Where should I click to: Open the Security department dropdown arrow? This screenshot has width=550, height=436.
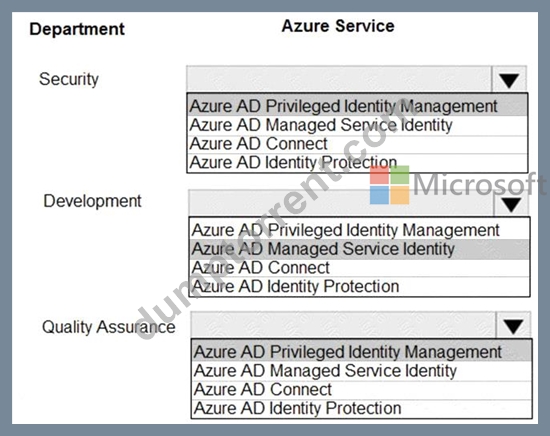coord(509,79)
